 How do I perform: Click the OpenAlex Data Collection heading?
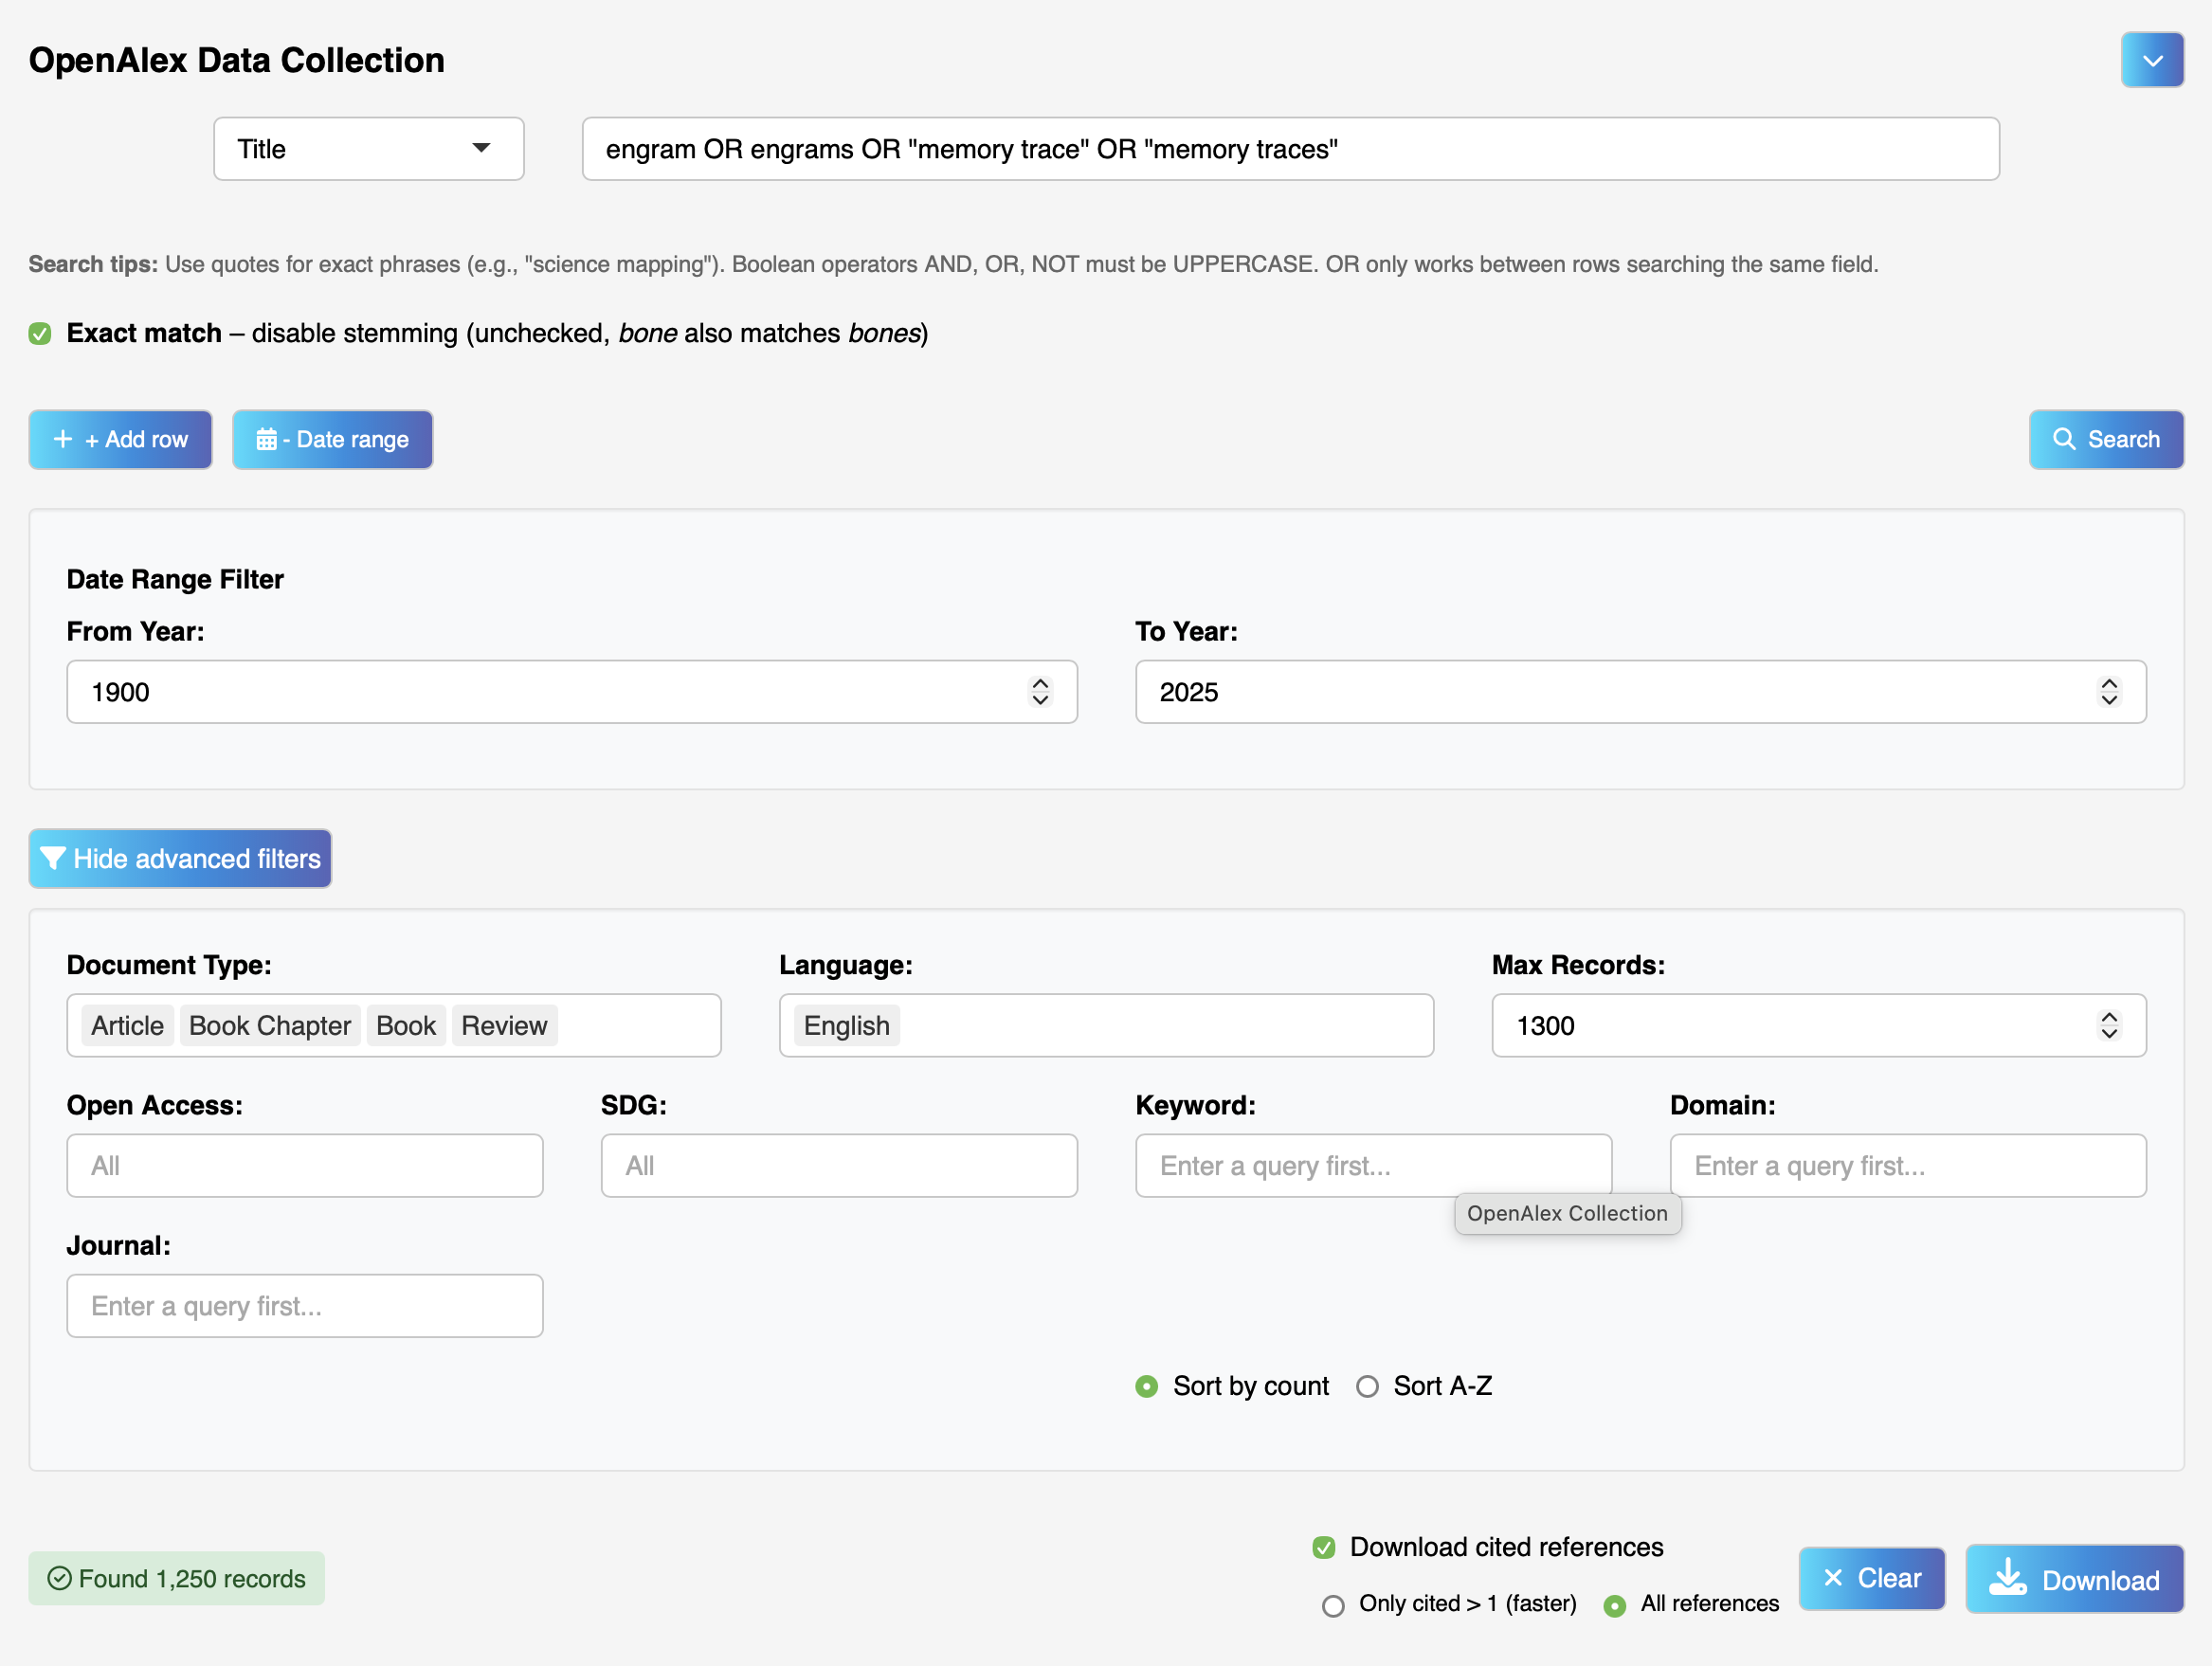(x=236, y=60)
